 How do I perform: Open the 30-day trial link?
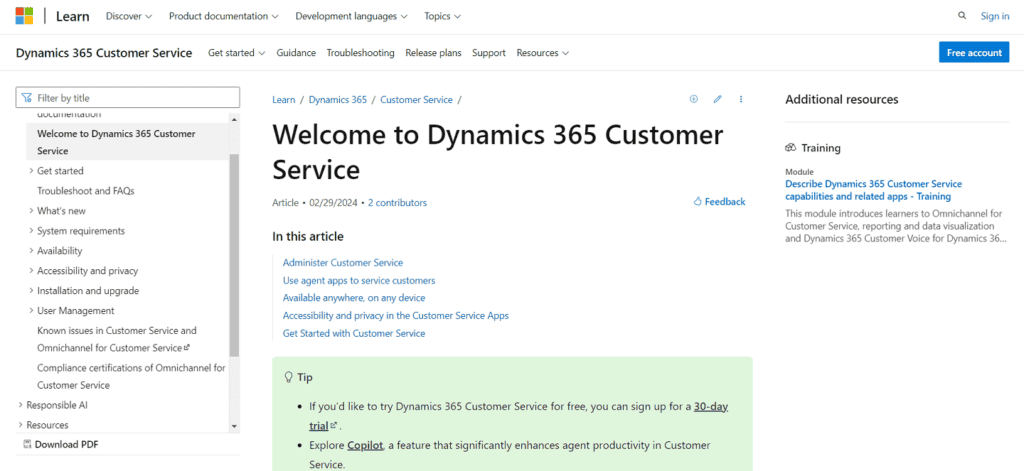pos(711,406)
